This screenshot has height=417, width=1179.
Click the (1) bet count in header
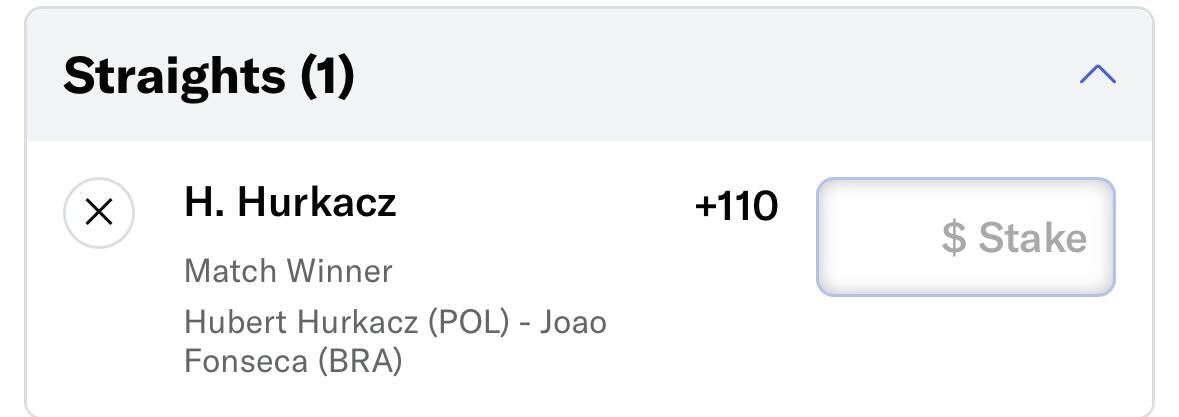[327, 77]
